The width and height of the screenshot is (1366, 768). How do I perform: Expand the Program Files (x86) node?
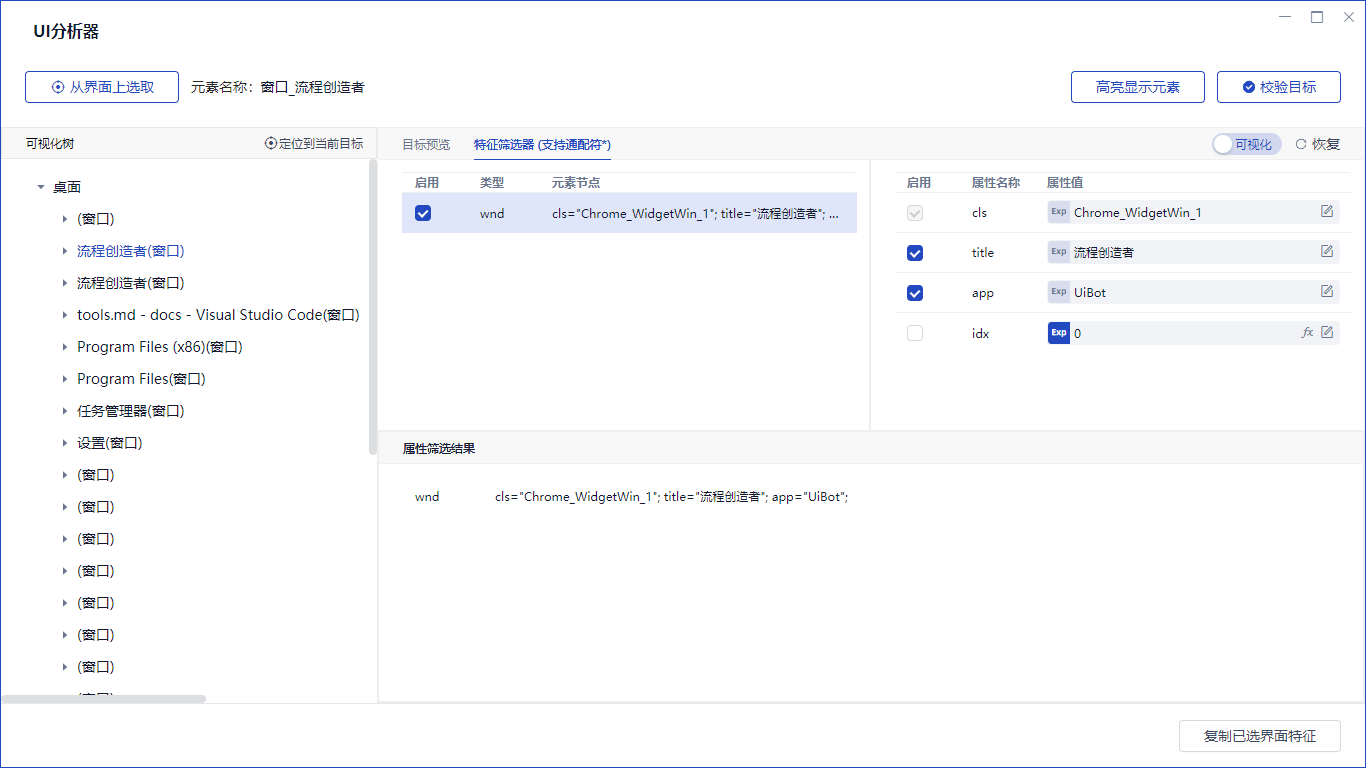click(65, 347)
